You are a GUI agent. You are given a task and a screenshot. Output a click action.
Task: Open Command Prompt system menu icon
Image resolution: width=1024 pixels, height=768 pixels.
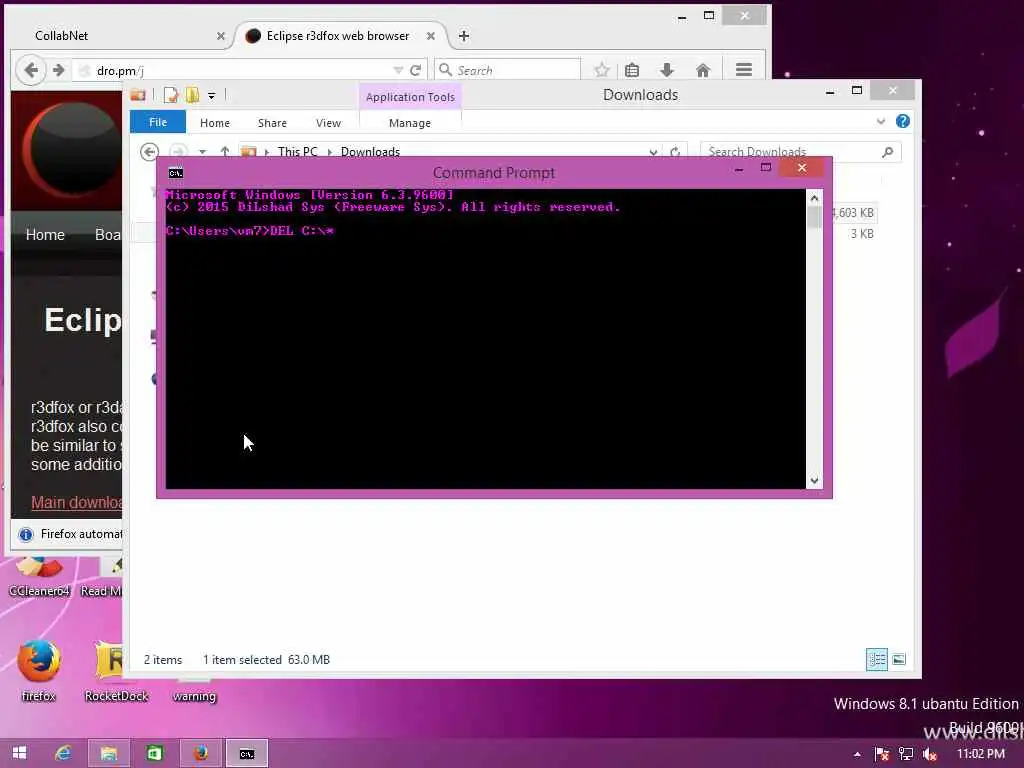pos(176,173)
